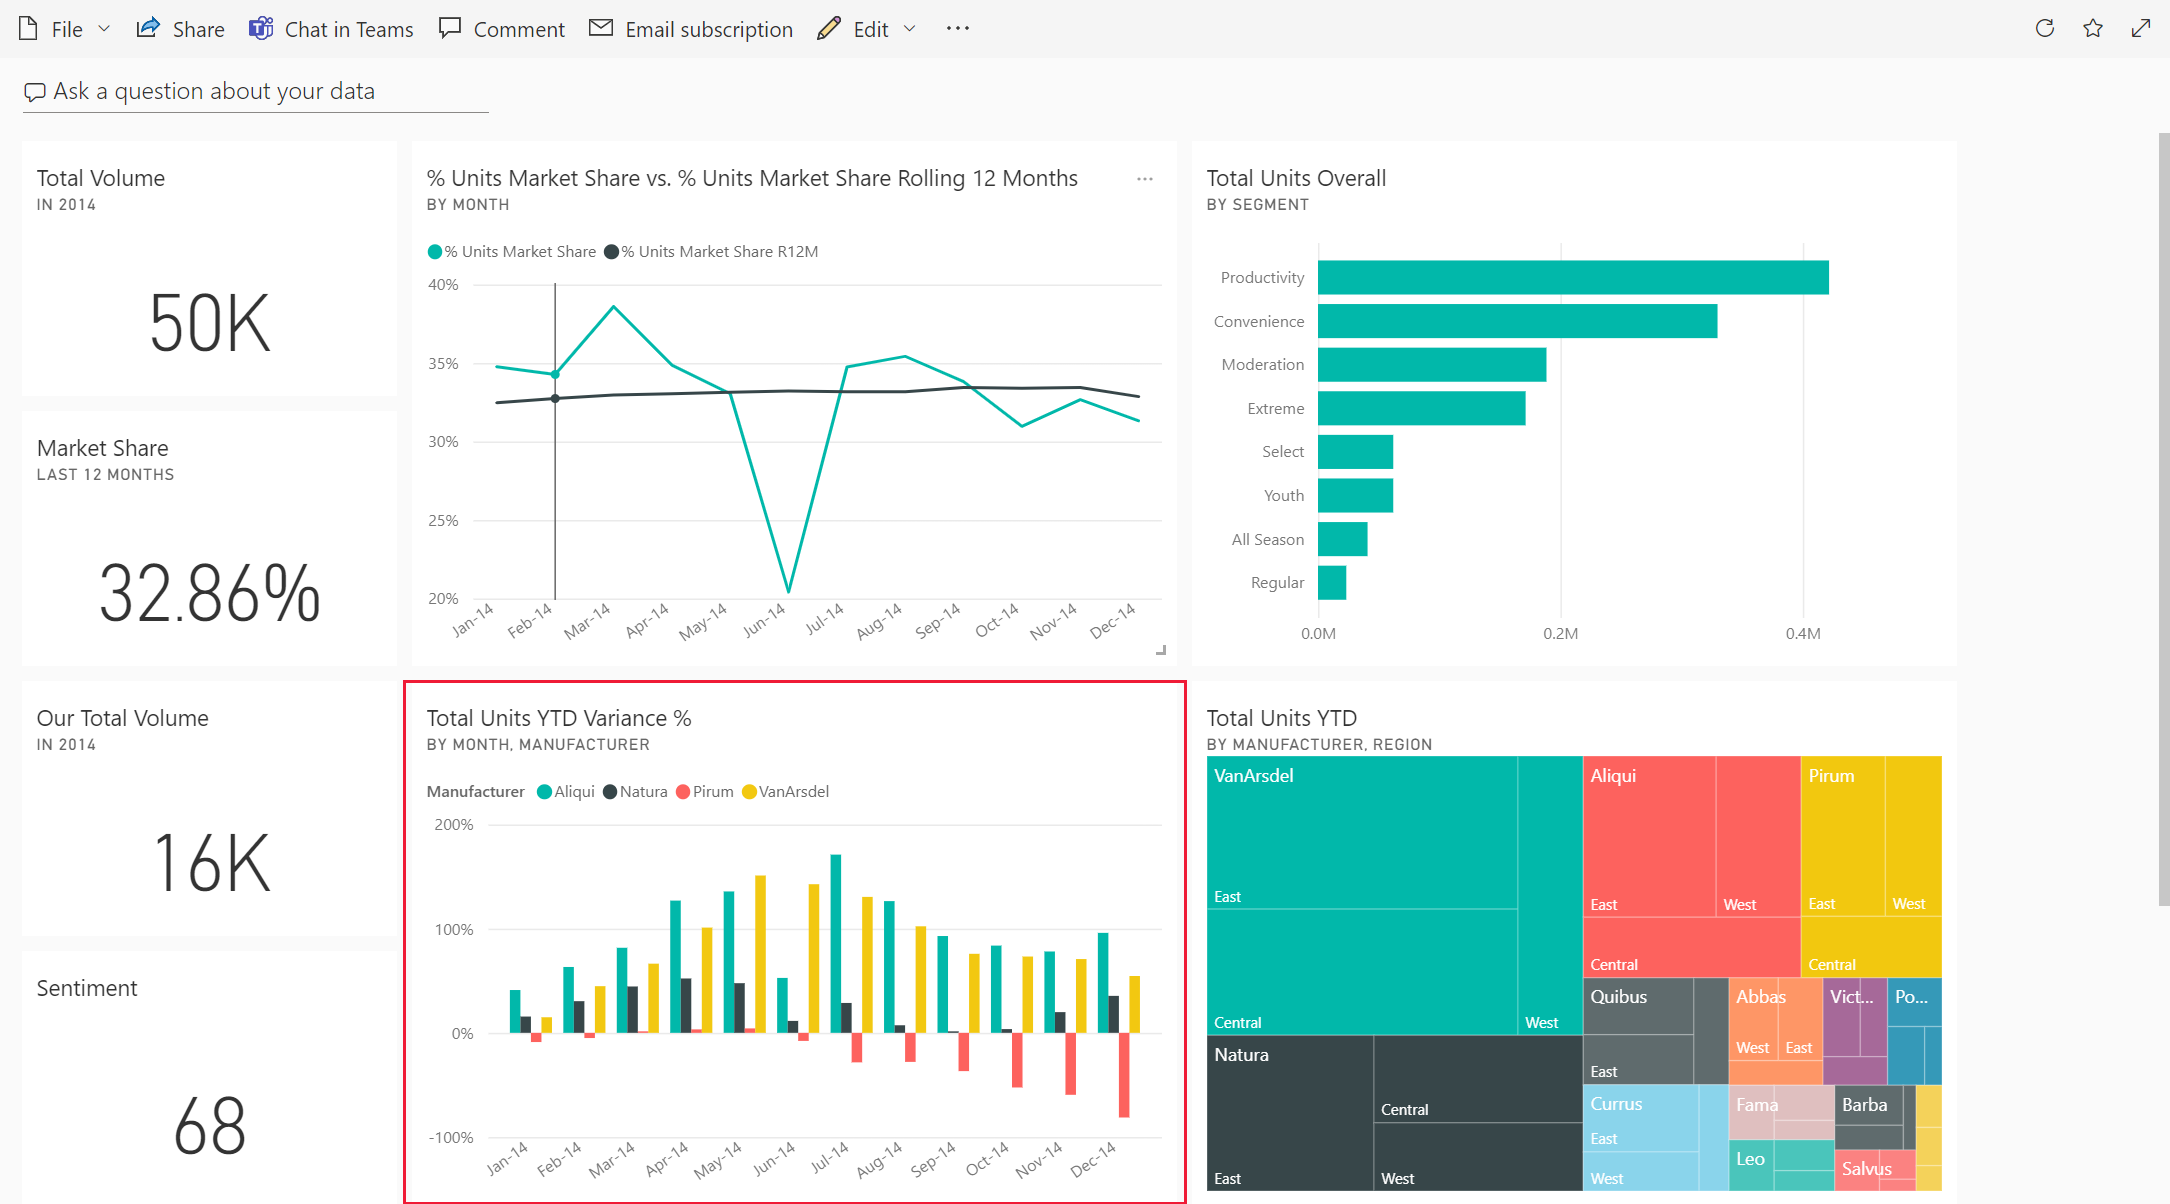
Task: Click the fullscreen expand icon
Action: click(x=2142, y=28)
